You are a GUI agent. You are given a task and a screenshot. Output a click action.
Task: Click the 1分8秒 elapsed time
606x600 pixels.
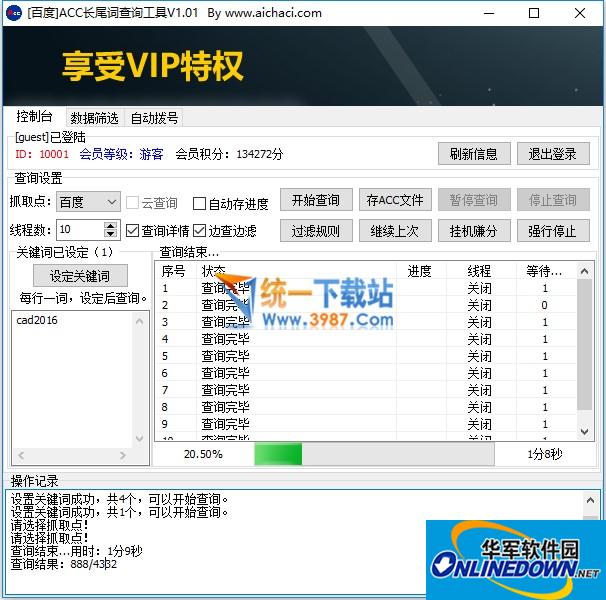545,454
